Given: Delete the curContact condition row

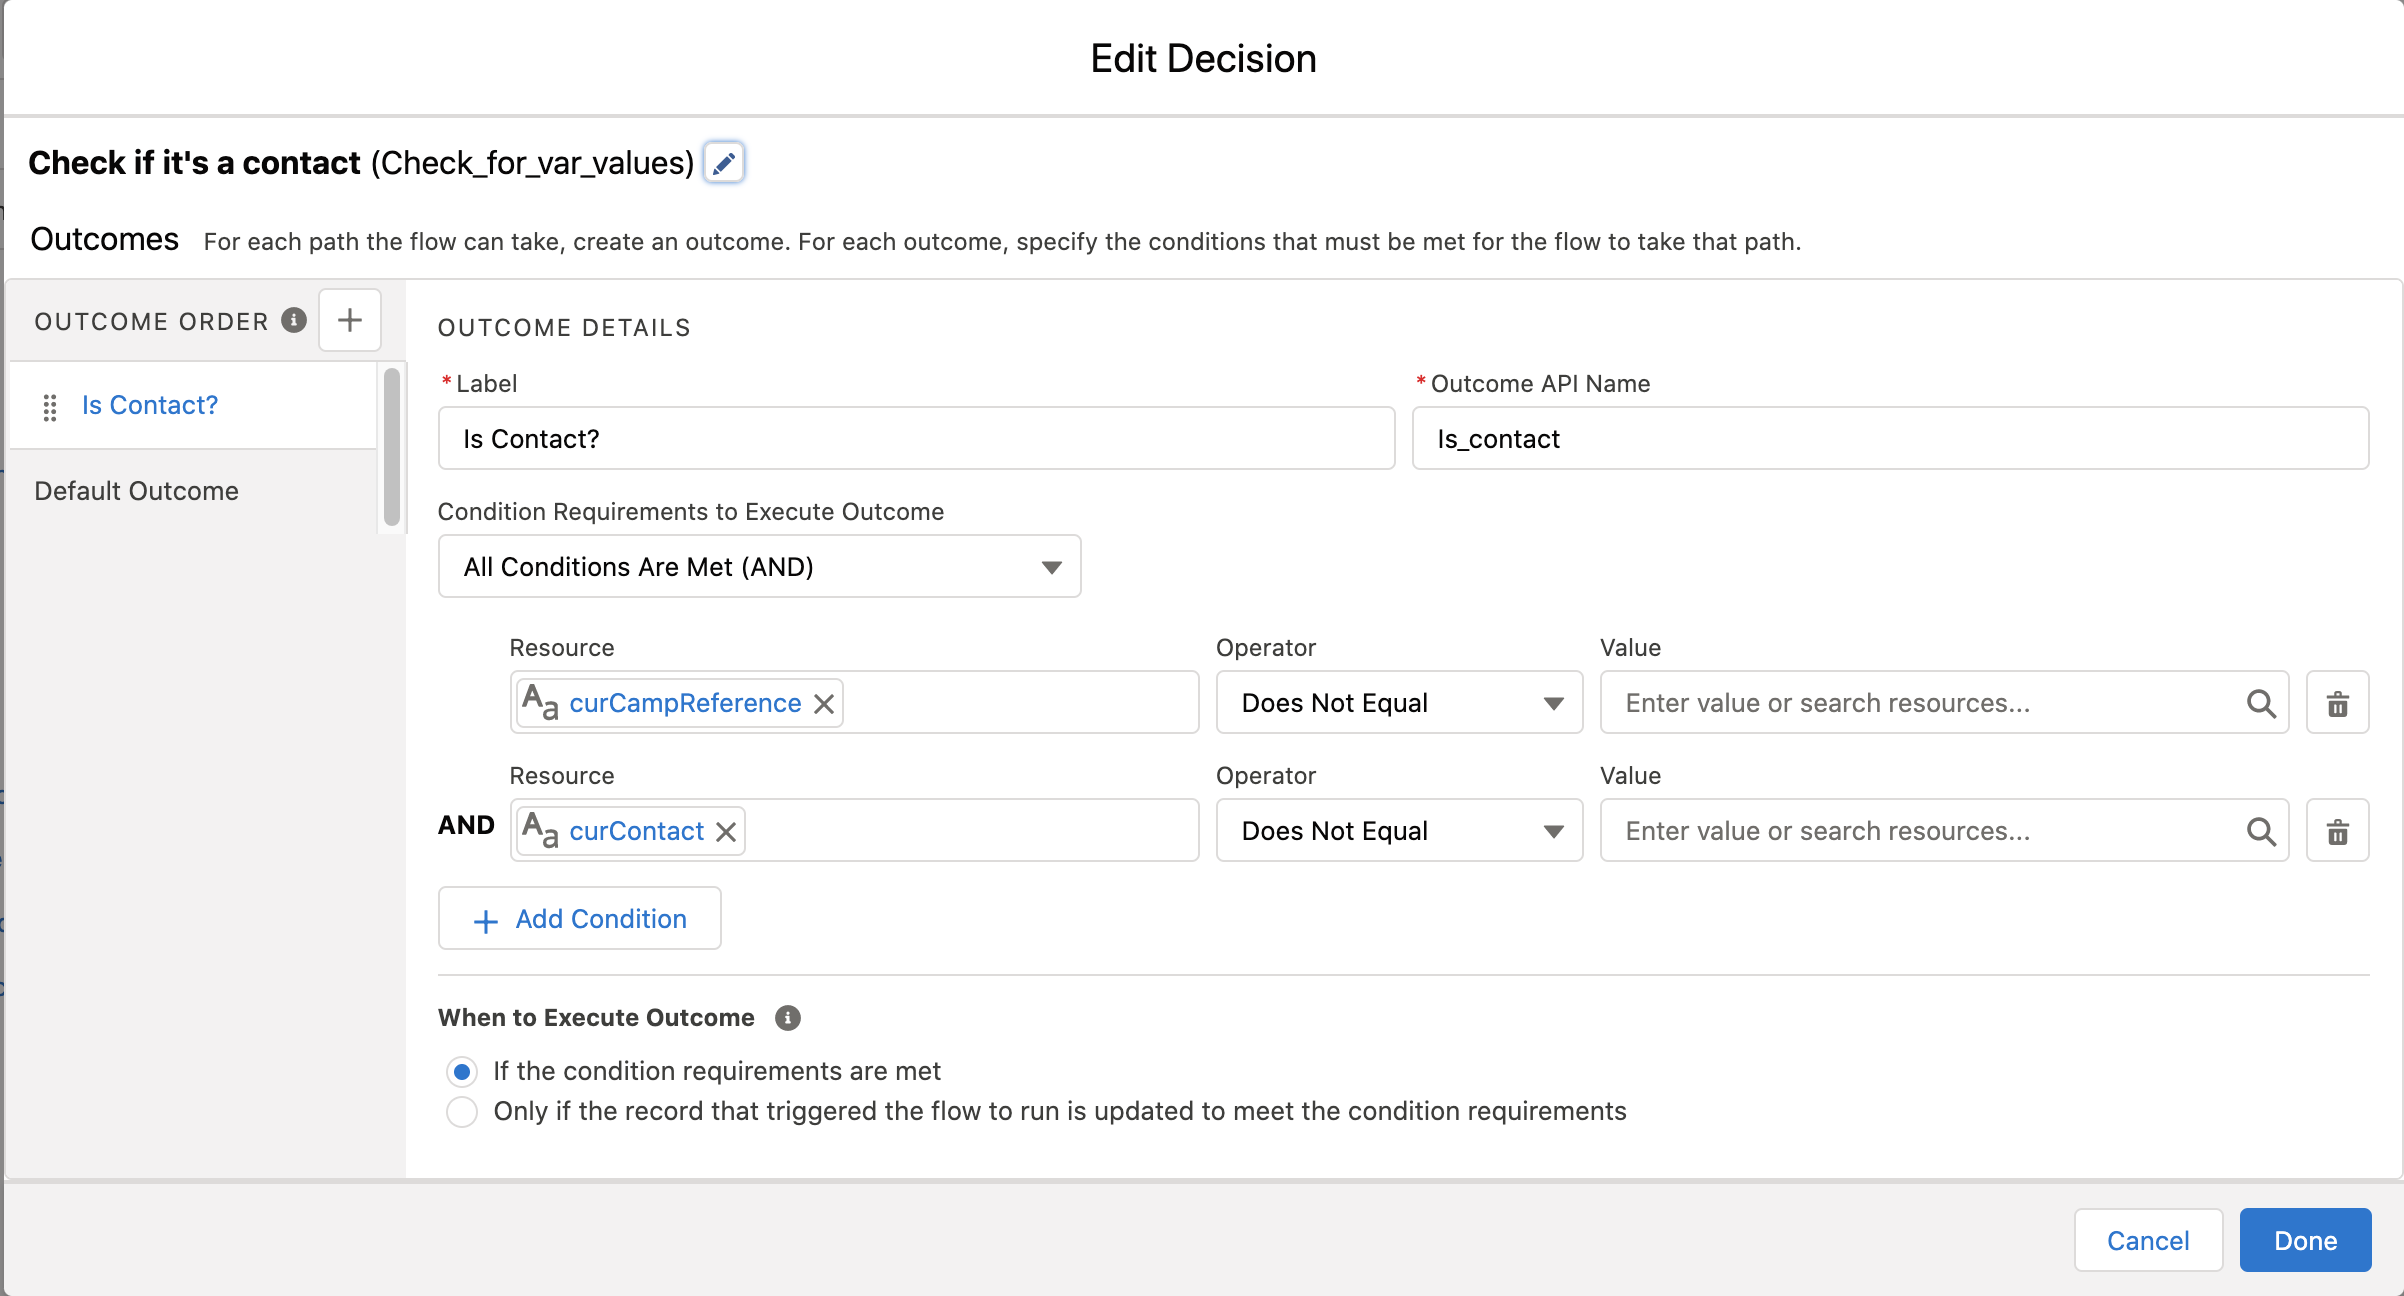Looking at the screenshot, I should 2337,831.
